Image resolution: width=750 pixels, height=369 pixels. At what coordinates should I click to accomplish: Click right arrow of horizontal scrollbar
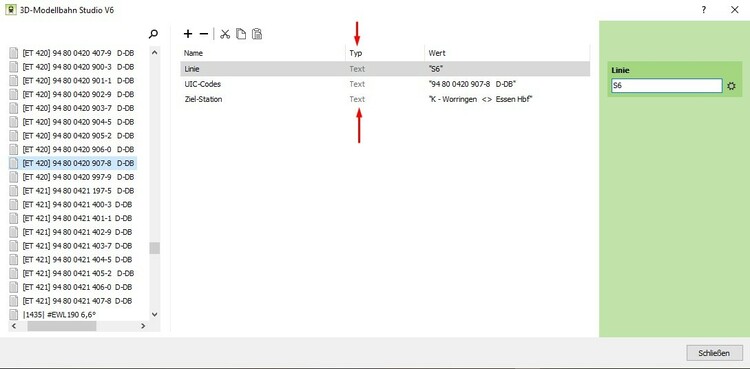pos(143,326)
